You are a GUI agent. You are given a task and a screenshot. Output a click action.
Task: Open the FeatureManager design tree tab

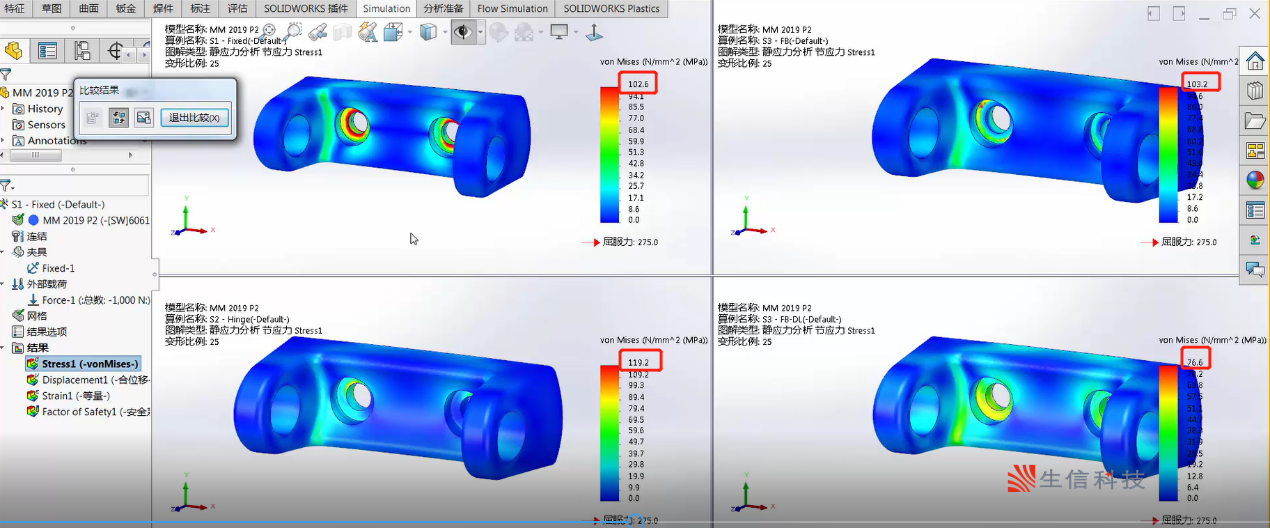(14, 51)
